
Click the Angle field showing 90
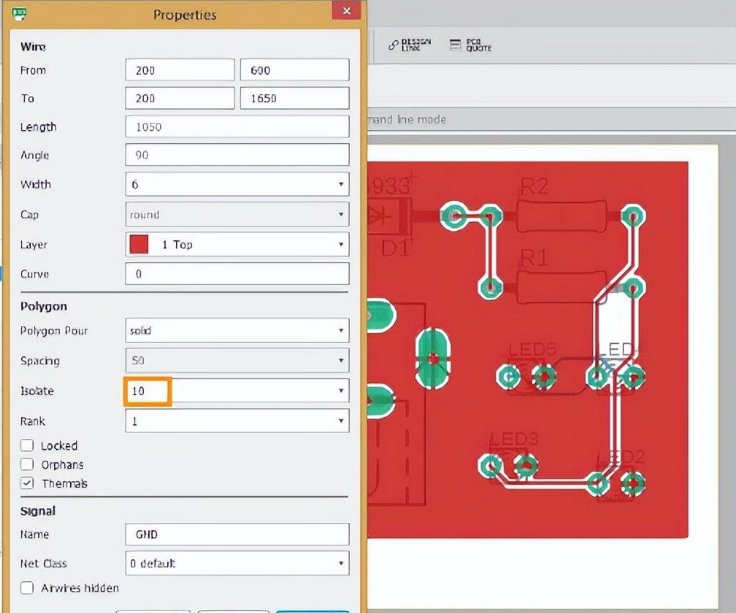(237, 155)
